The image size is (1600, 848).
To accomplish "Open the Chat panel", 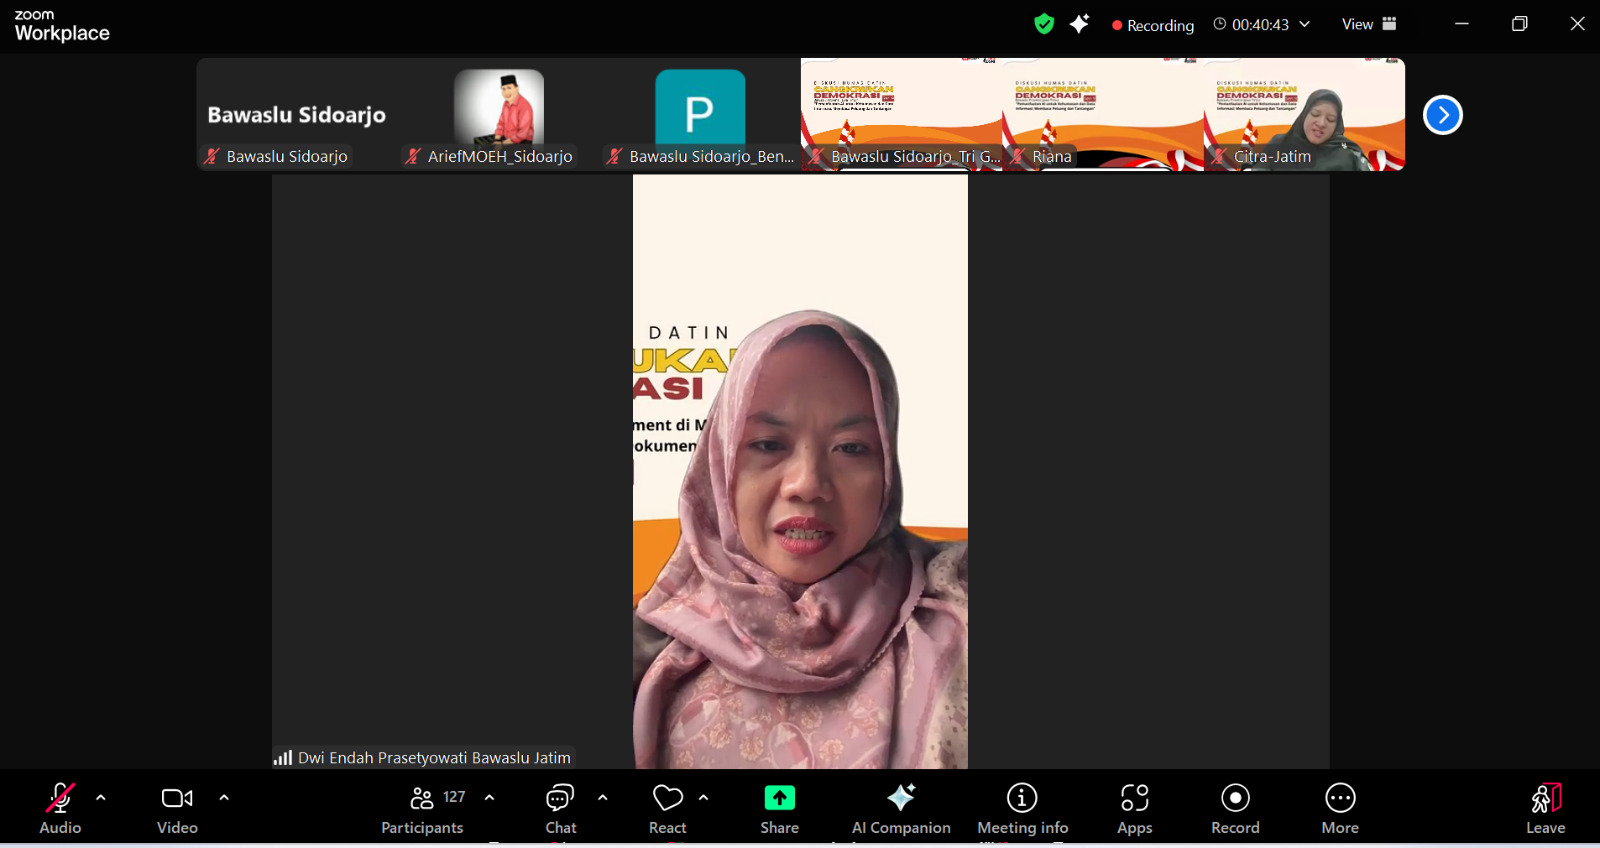I will [x=560, y=809].
